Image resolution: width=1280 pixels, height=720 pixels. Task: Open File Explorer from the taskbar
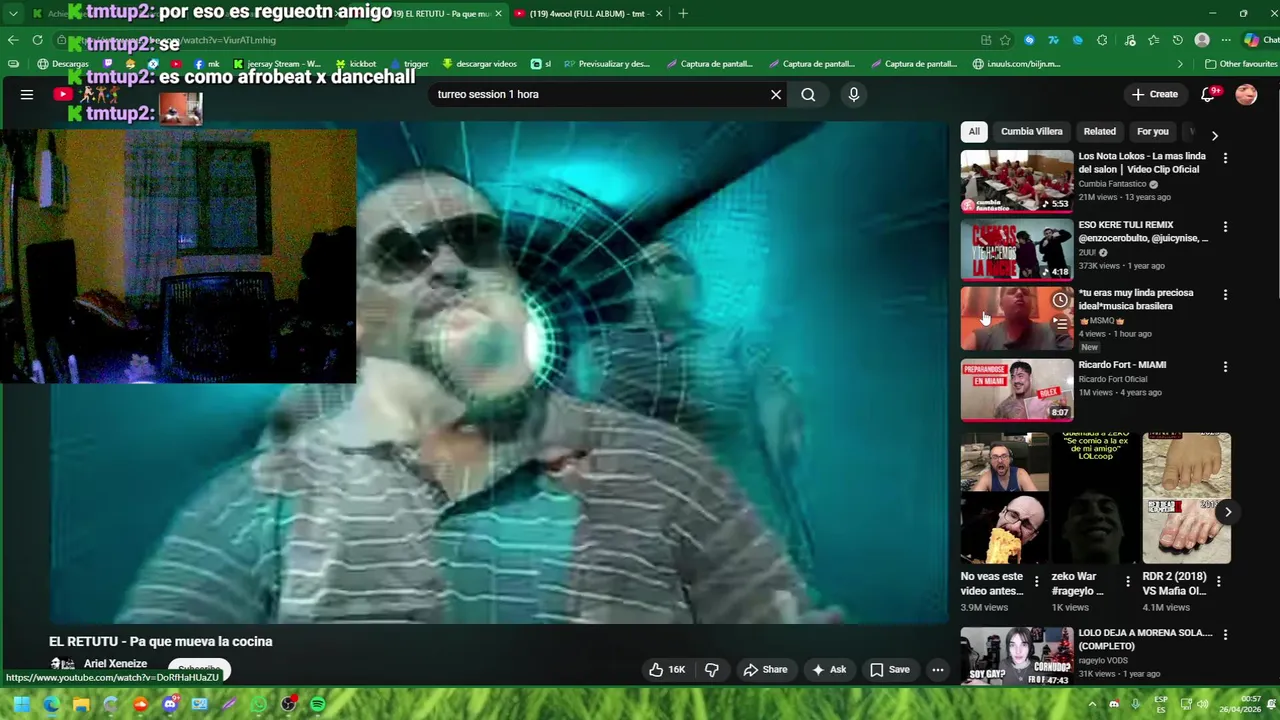coord(81,704)
